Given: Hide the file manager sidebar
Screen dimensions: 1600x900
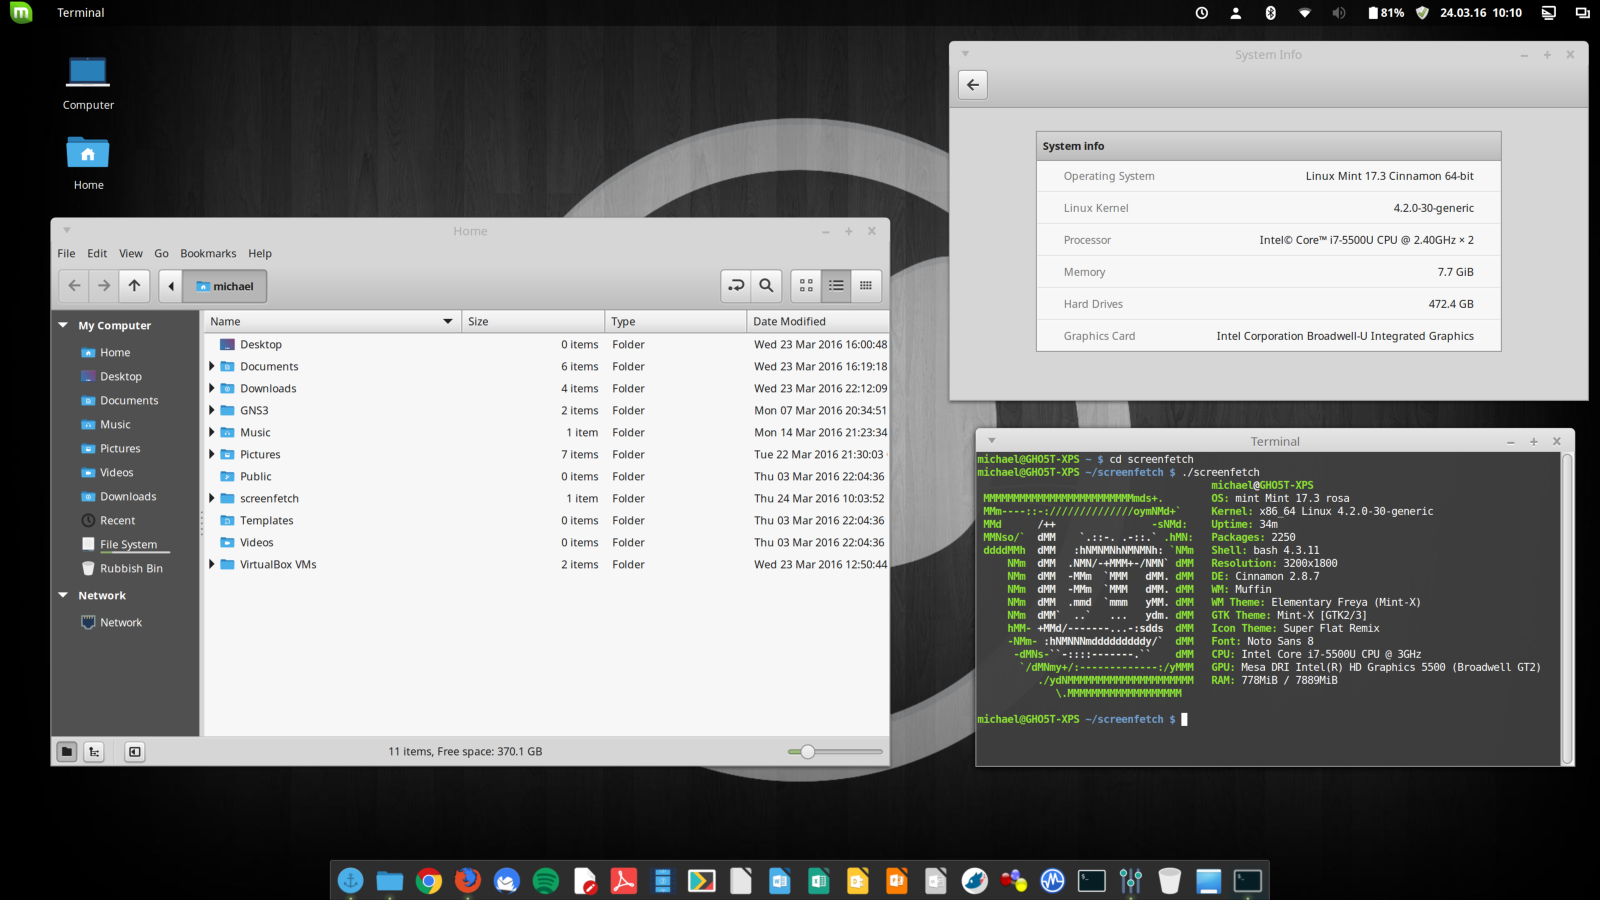Looking at the screenshot, I should point(135,752).
